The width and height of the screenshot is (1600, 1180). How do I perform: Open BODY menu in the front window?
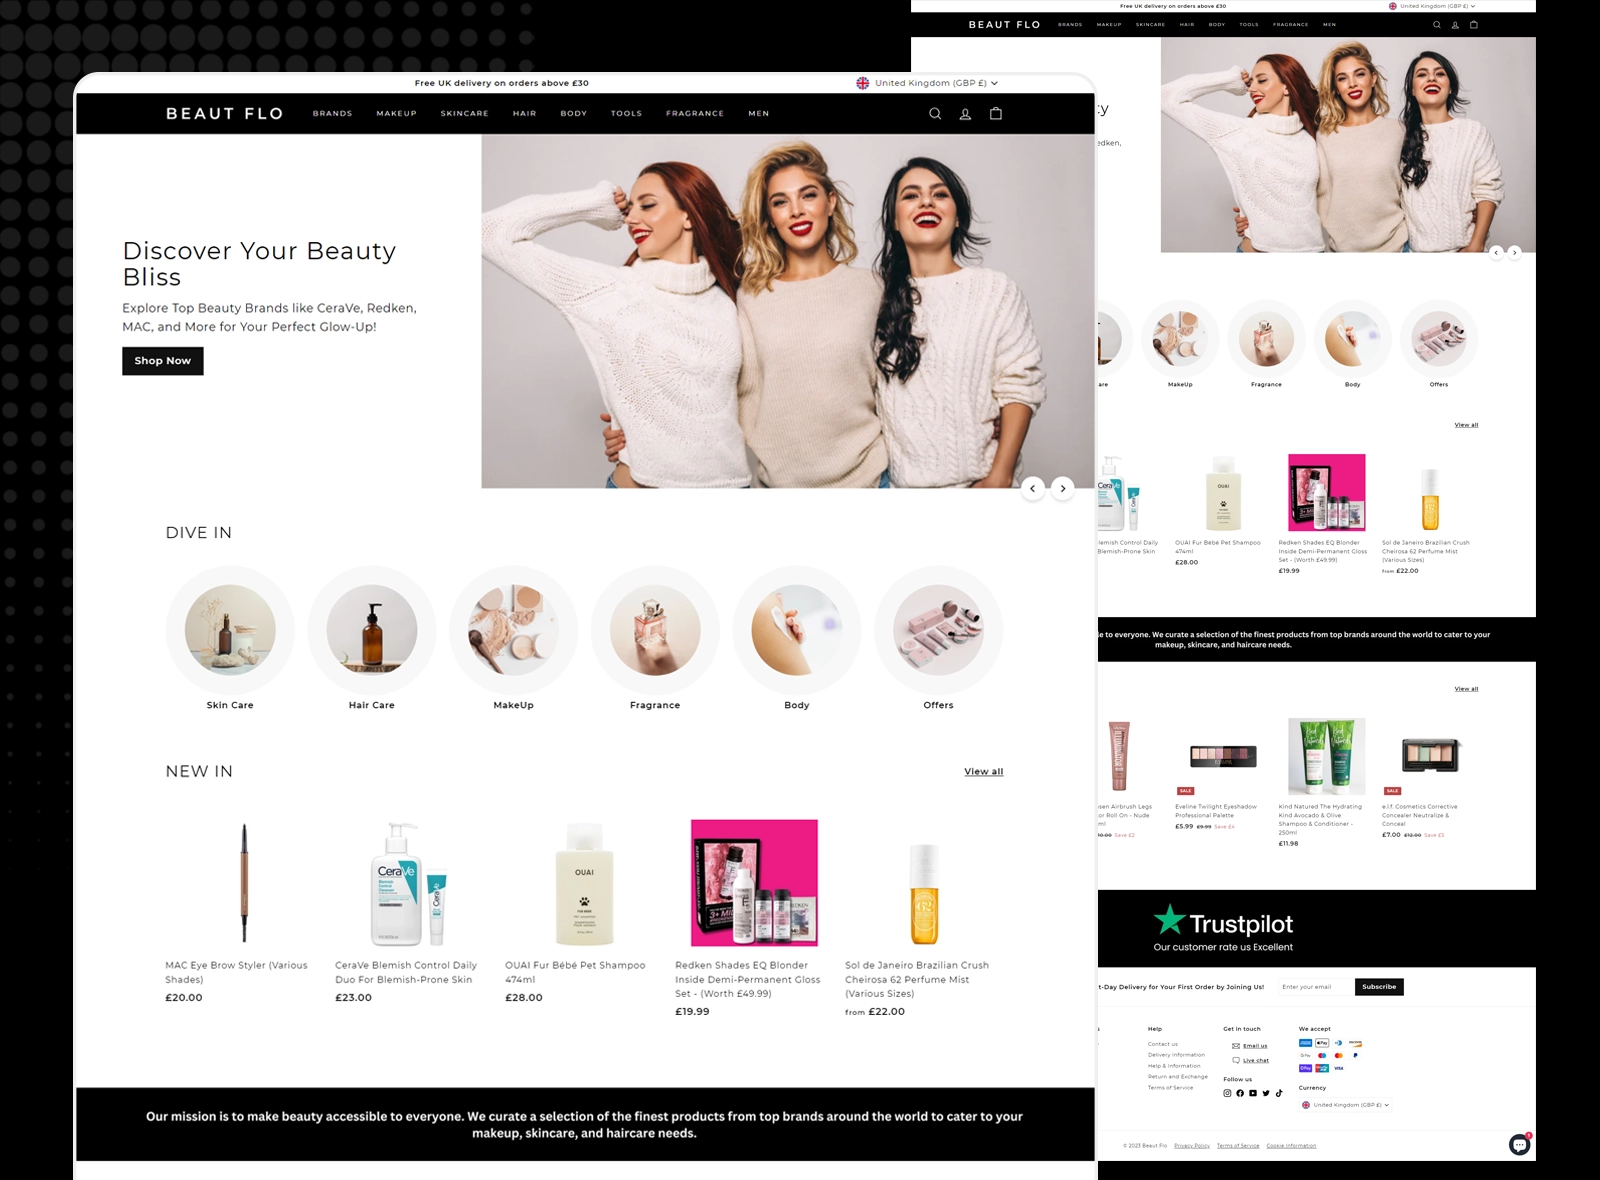574,114
